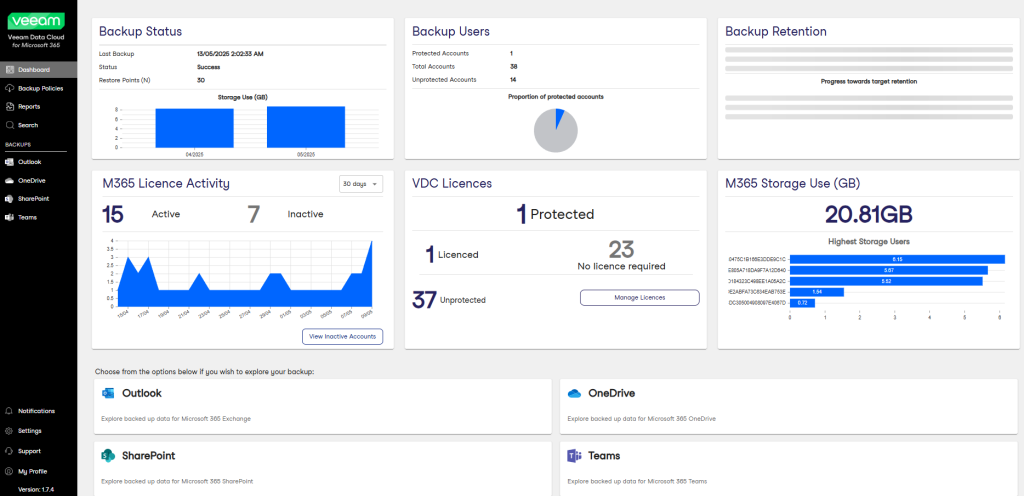
Task: Open Support from sidebar label
Action: pyautogui.click(x=29, y=451)
